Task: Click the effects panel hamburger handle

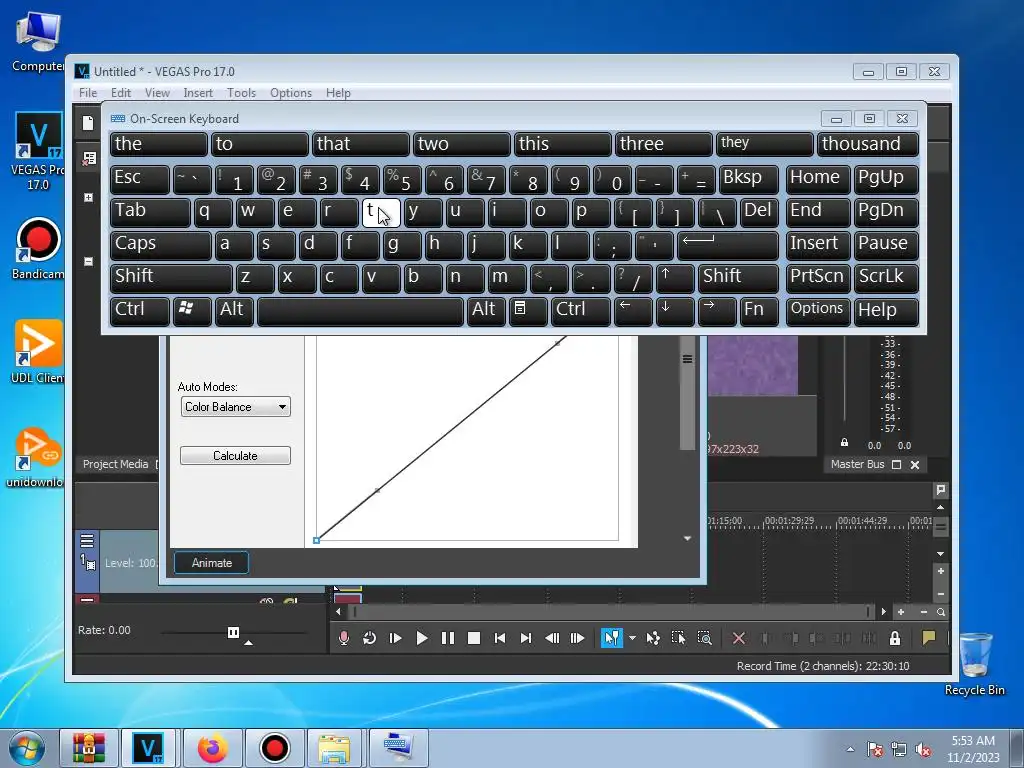Action: [687, 359]
